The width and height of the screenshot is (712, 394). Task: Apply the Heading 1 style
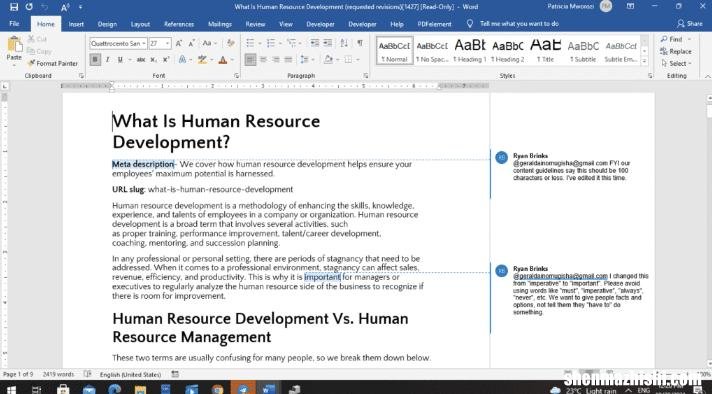(x=470, y=50)
